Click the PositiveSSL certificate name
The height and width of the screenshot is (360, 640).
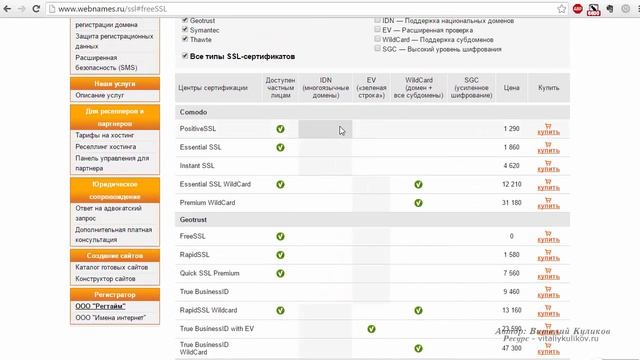[198, 129]
